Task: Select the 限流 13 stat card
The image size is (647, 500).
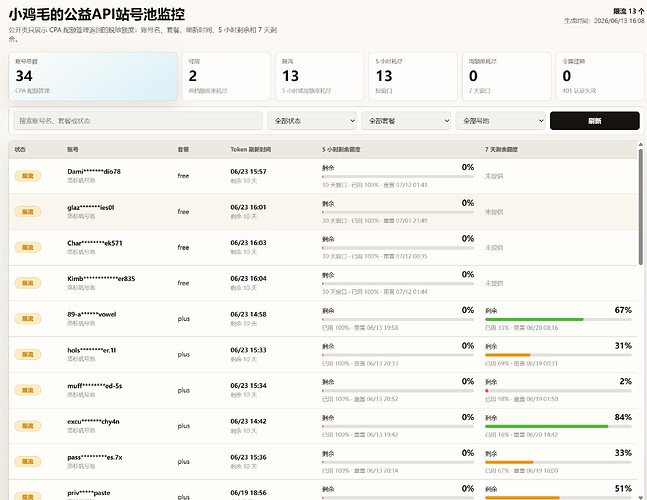Action: point(320,76)
